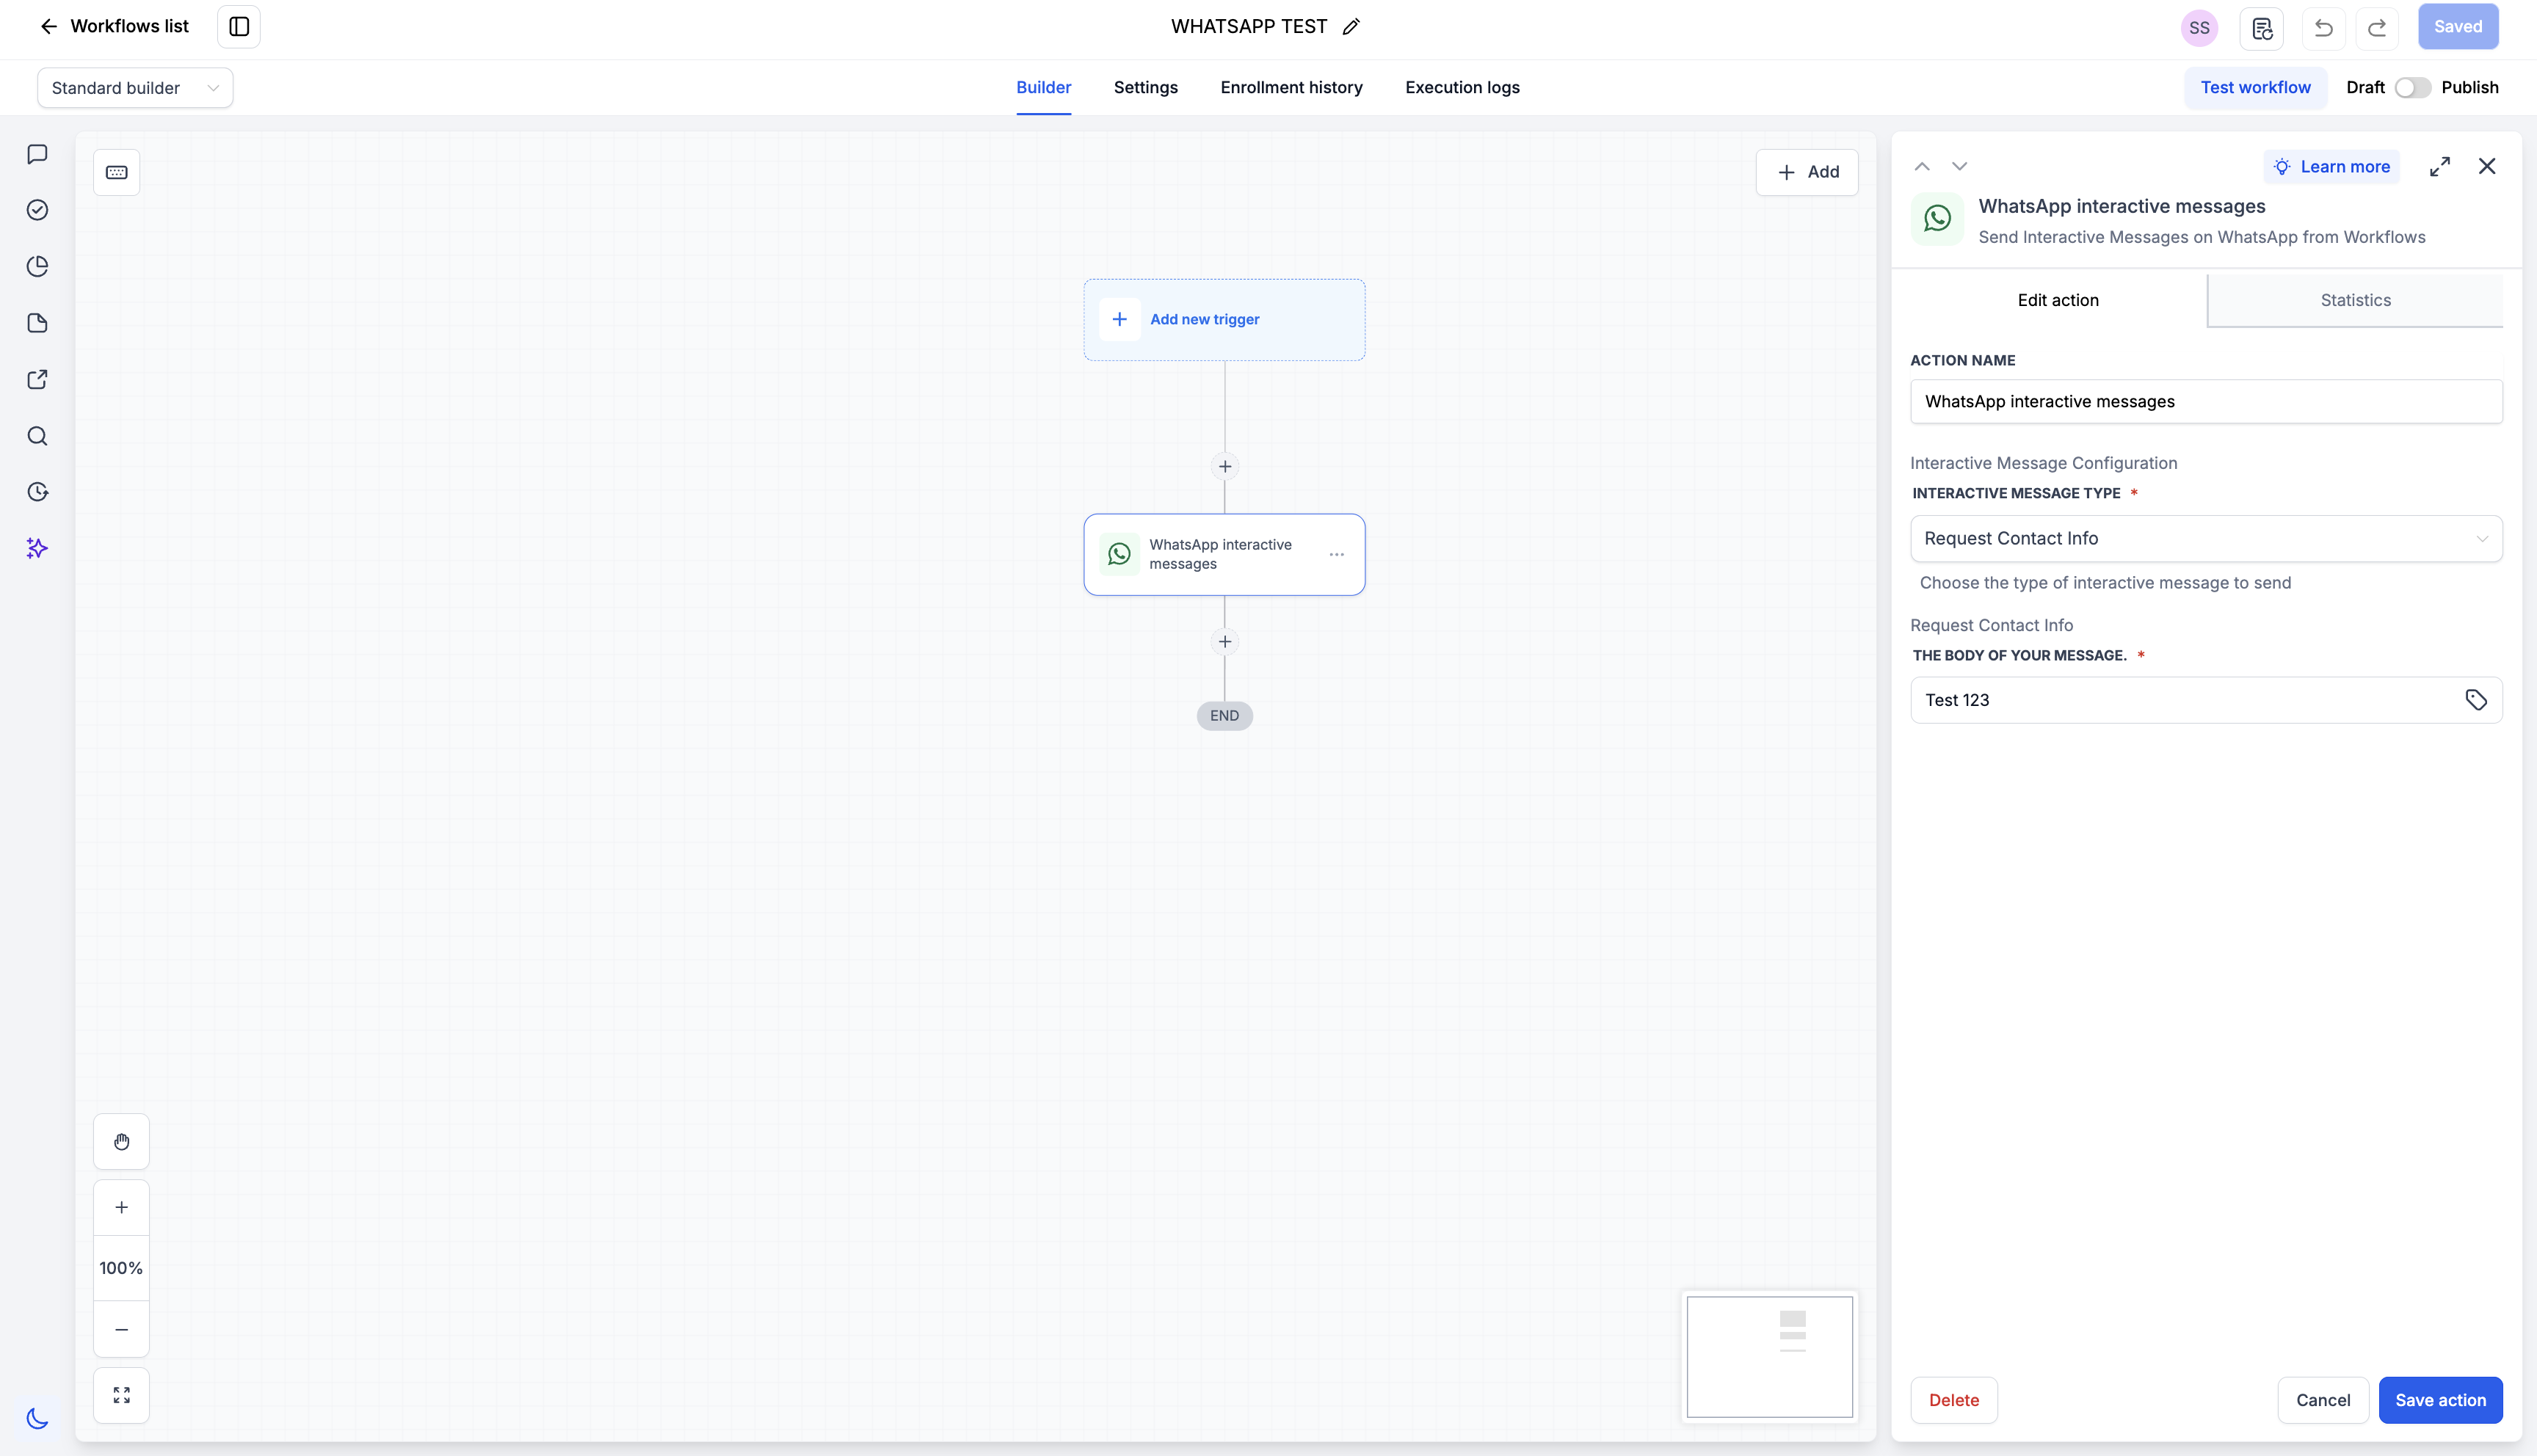Click the Save action button
Viewport: 2537px width, 1456px height.
[x=2440, y=1400]
